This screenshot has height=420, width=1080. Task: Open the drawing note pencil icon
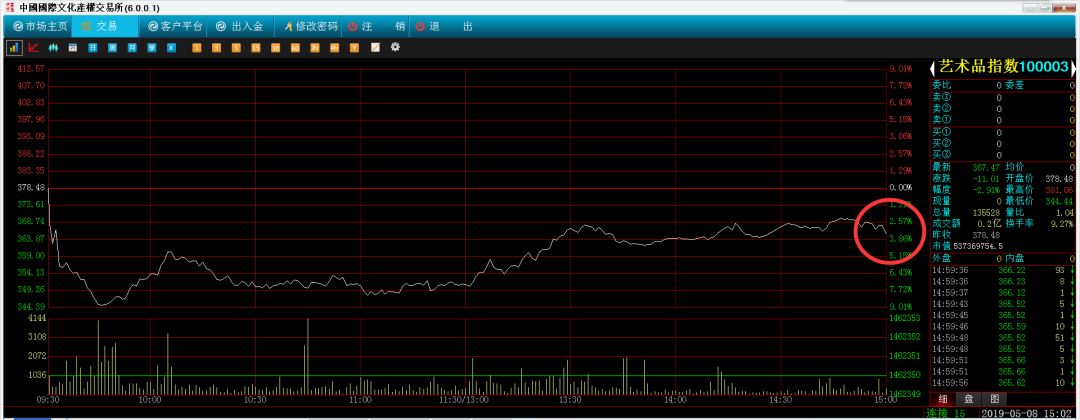click(375, 48)
